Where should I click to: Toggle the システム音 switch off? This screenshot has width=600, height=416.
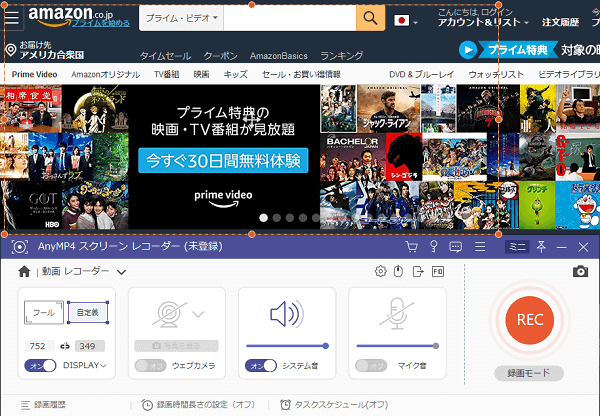(x=261, y=365)
